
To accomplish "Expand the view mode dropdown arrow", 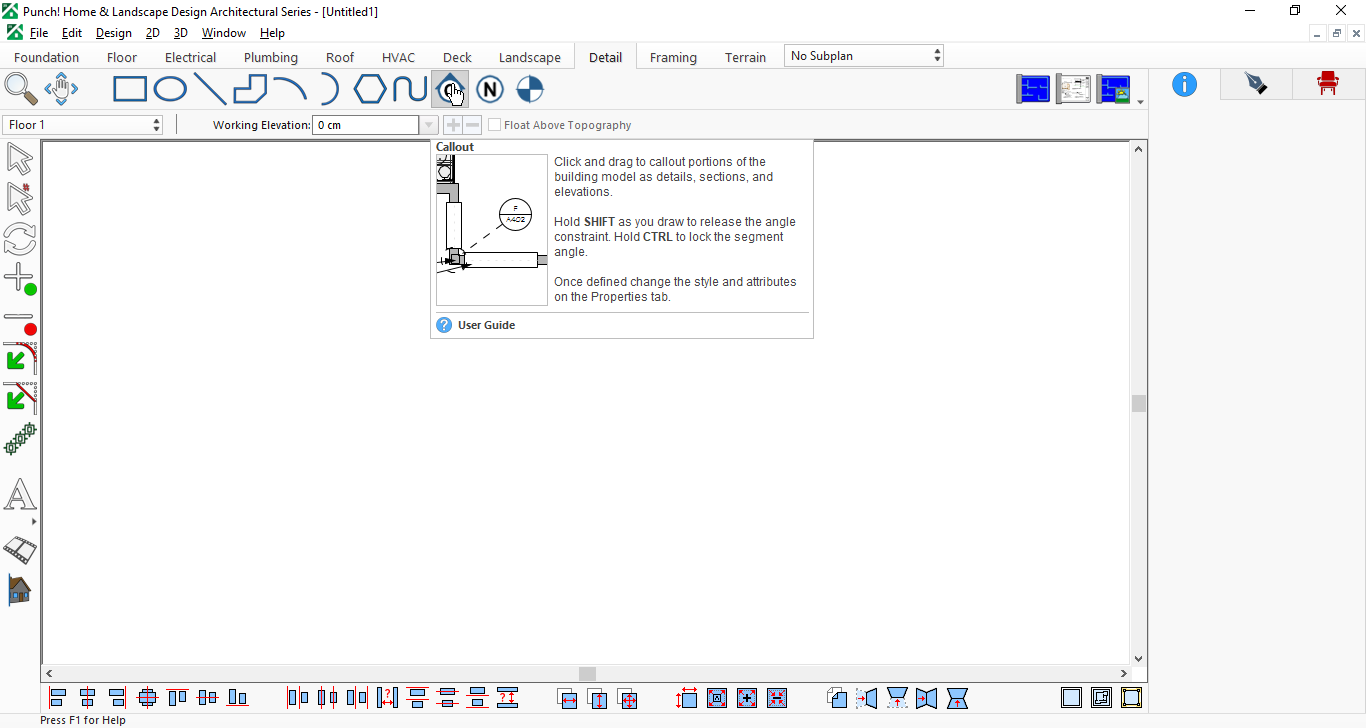I will 1141,102.
